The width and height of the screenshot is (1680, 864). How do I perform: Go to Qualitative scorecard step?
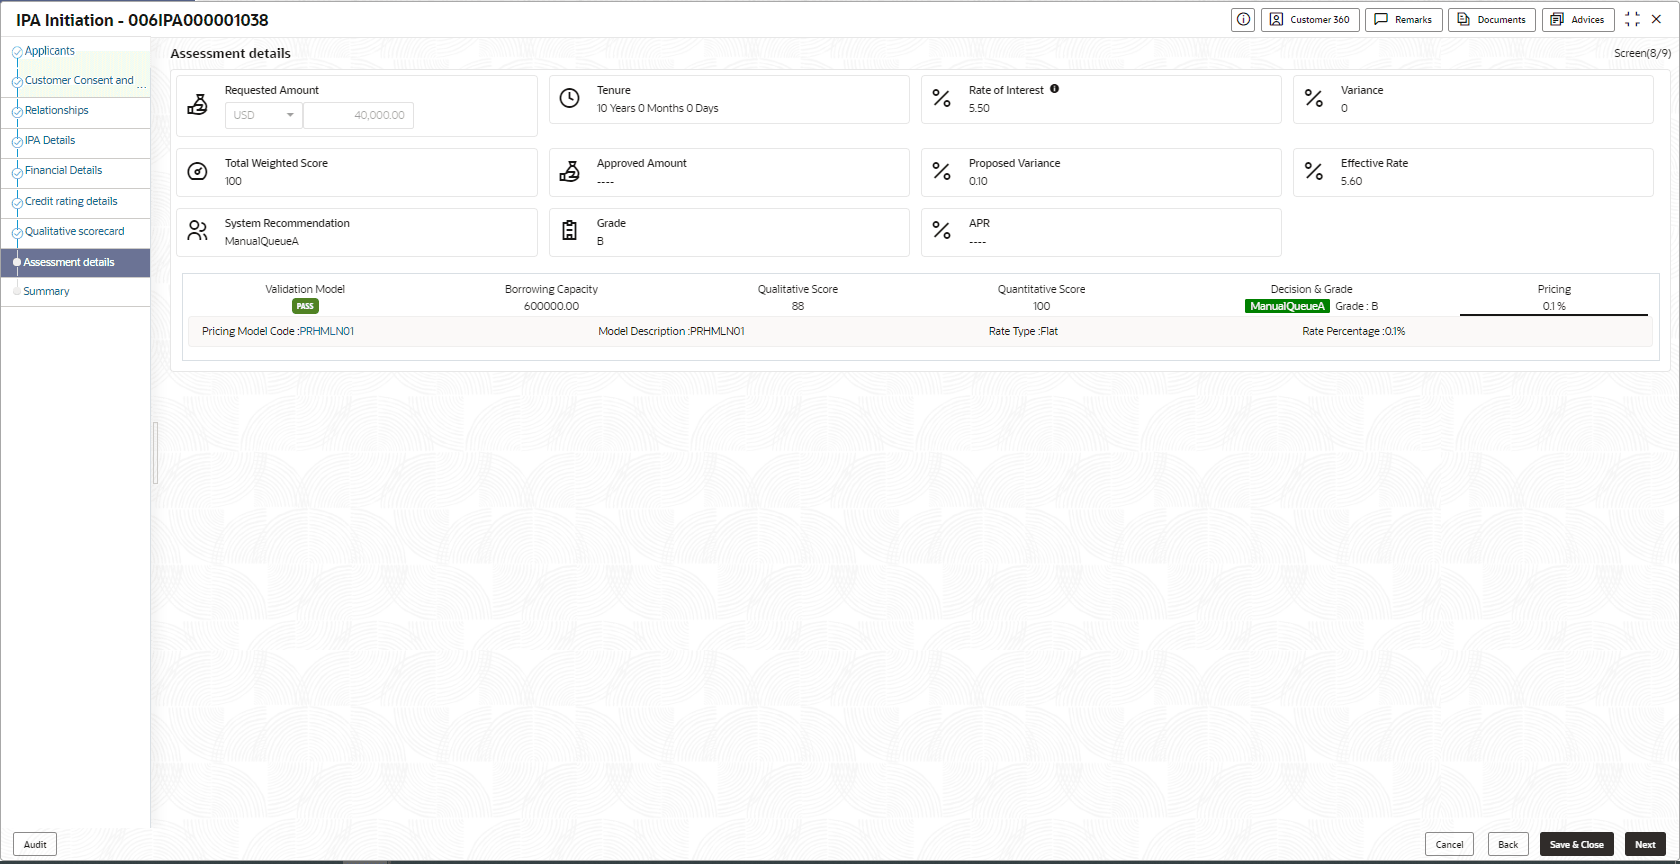75,232
